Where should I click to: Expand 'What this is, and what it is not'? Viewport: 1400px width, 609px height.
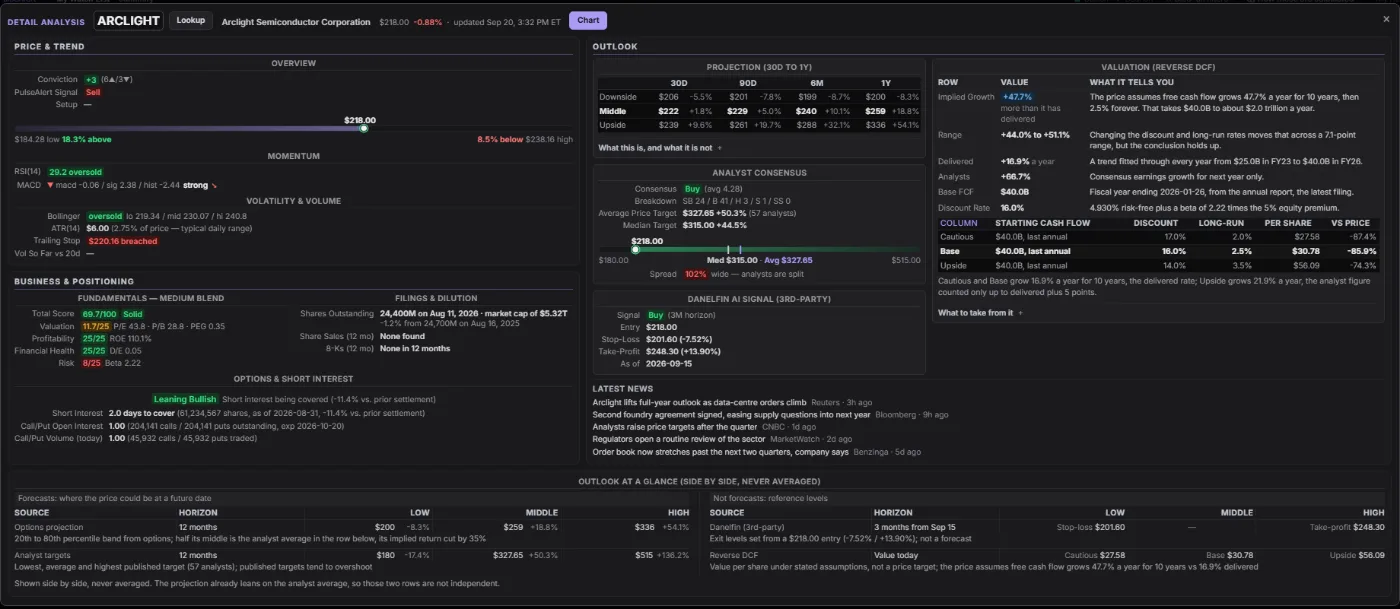659,147
